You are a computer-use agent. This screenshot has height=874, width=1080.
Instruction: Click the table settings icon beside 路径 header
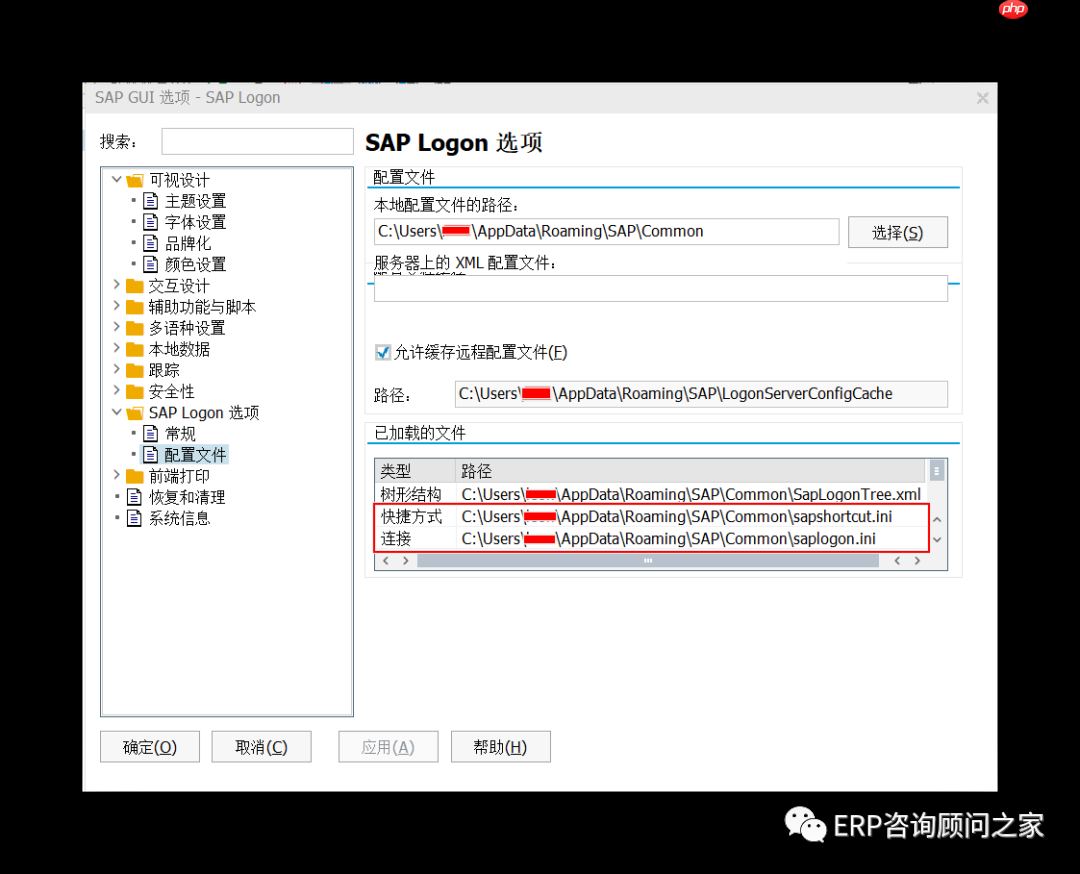pos(936,471)
